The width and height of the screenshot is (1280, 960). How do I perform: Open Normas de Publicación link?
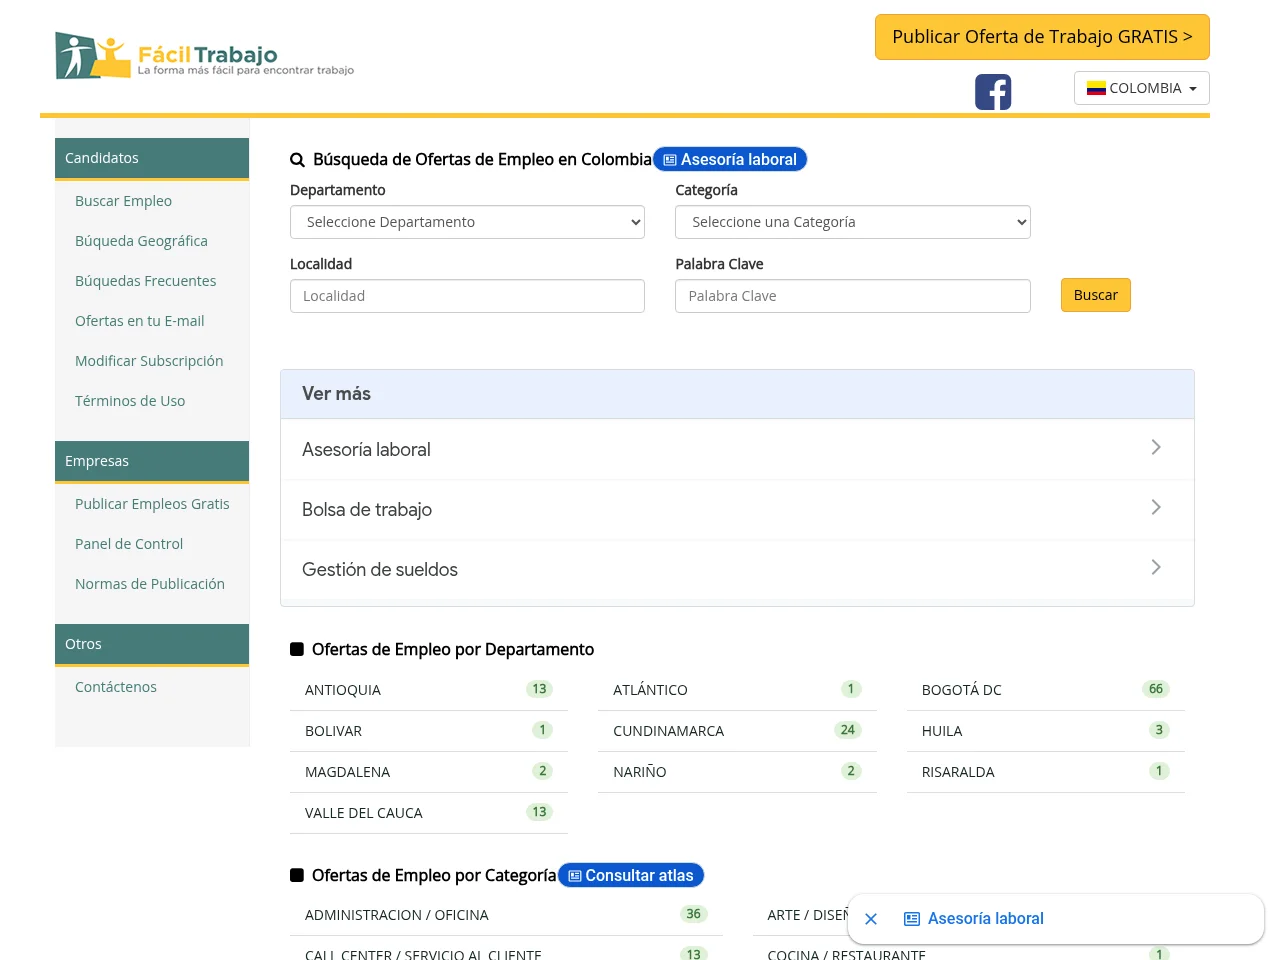[x=150, y=584]
